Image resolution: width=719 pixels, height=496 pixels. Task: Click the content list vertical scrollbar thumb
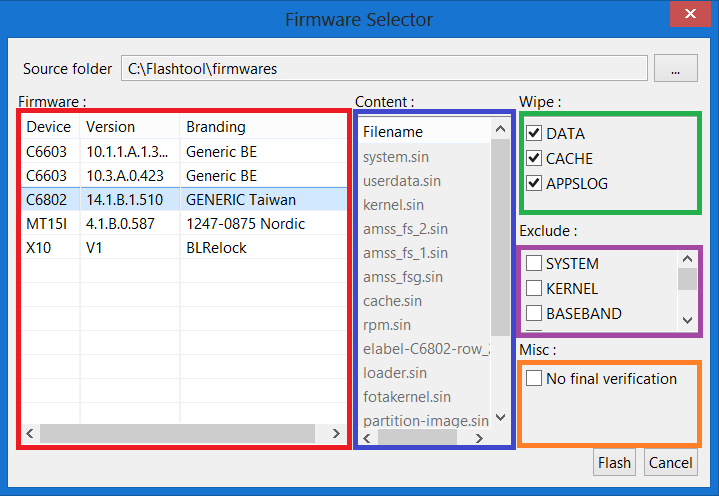[x=500, y=237]
